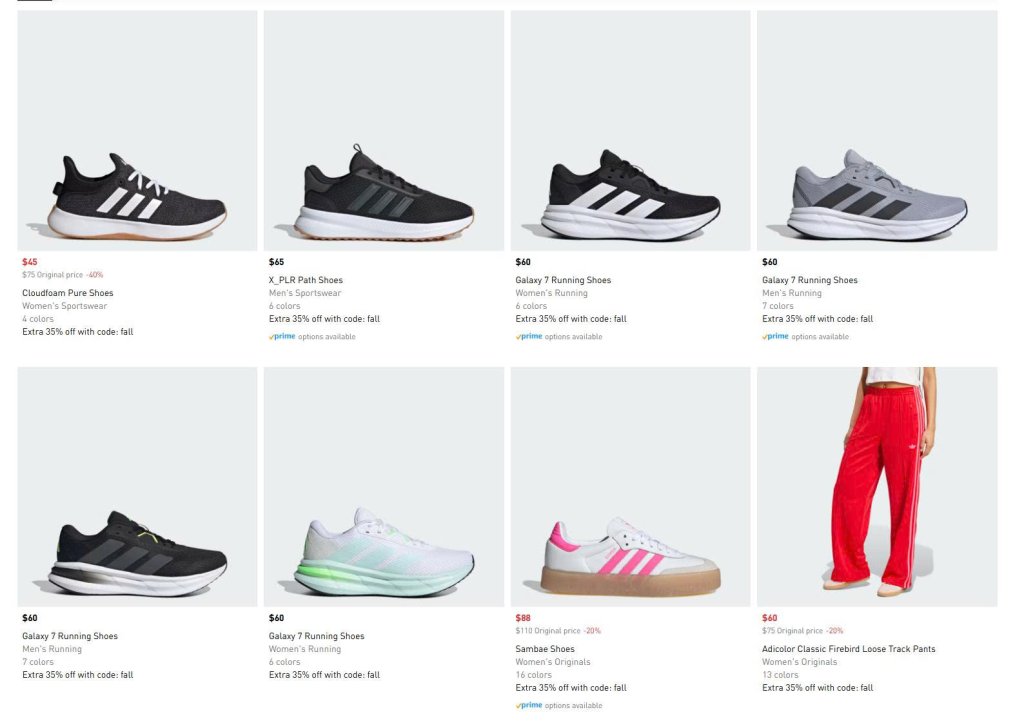
Task: Click the Sambae Shoes product name
Action: point(545,649)
